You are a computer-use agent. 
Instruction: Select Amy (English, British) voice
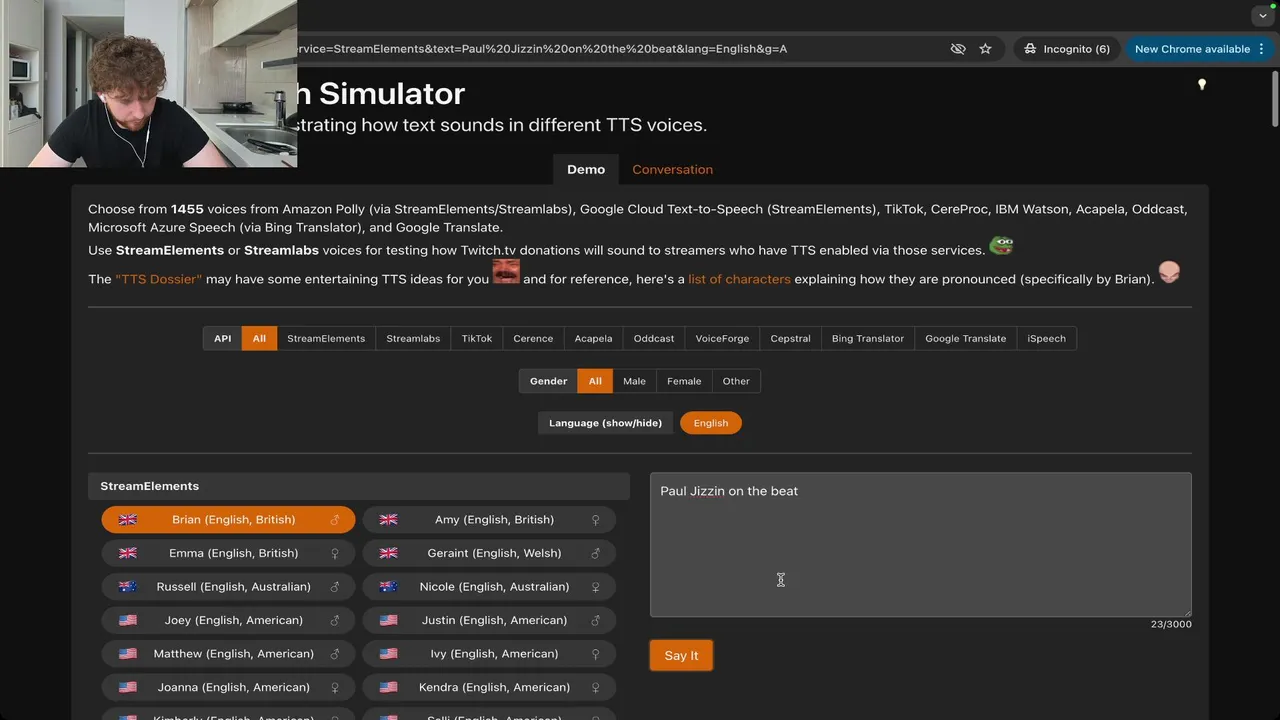click(489, 520)
